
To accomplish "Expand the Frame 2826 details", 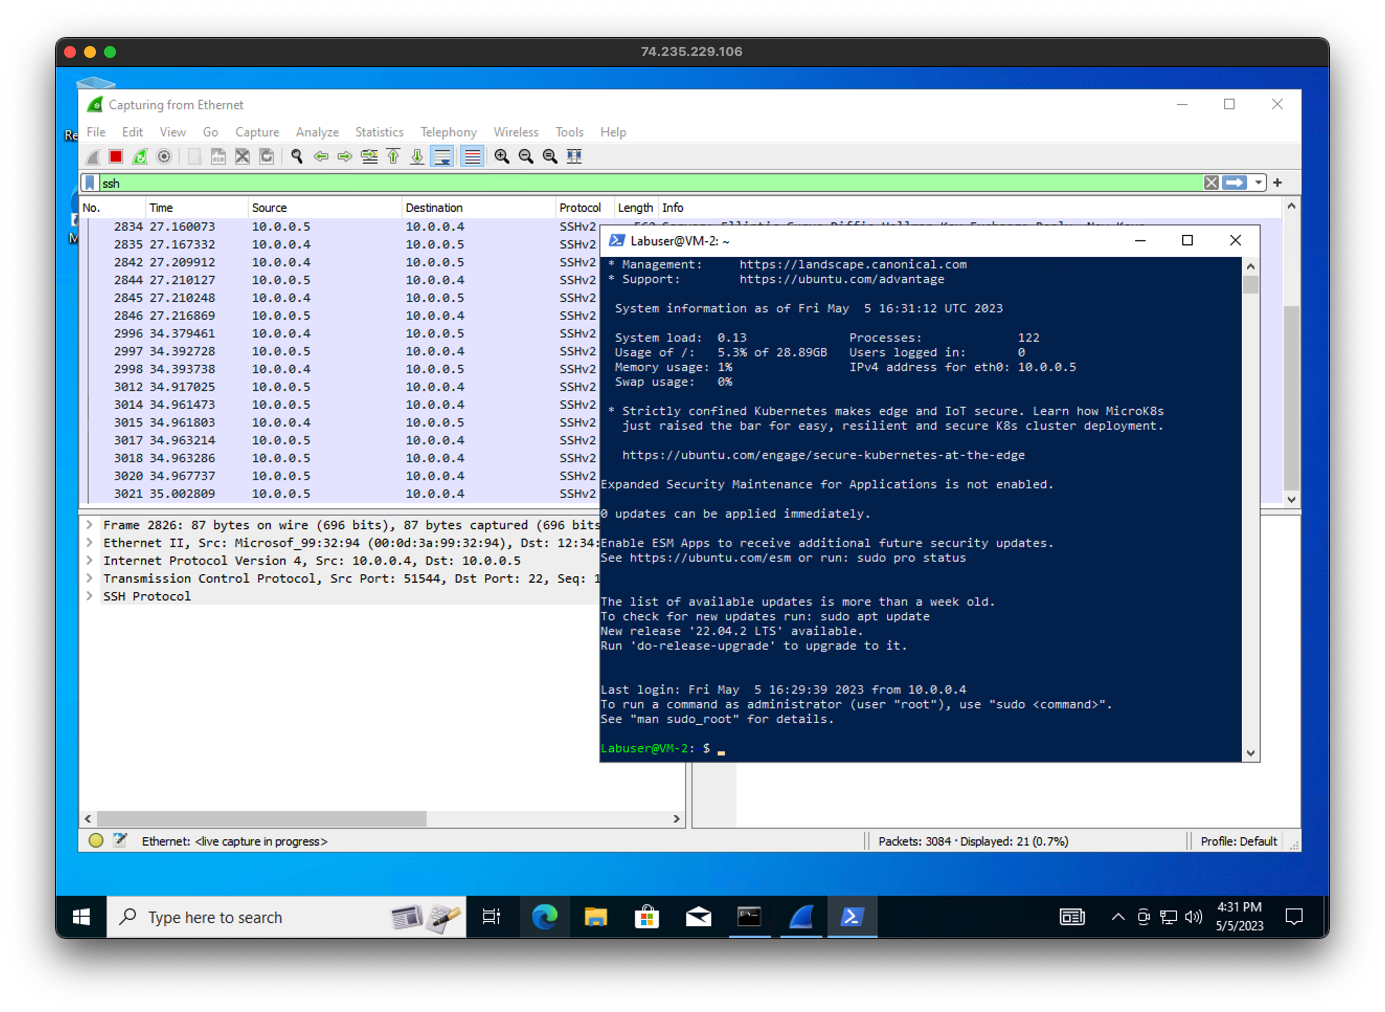I will pyautogui.click(x=90, y=524).
